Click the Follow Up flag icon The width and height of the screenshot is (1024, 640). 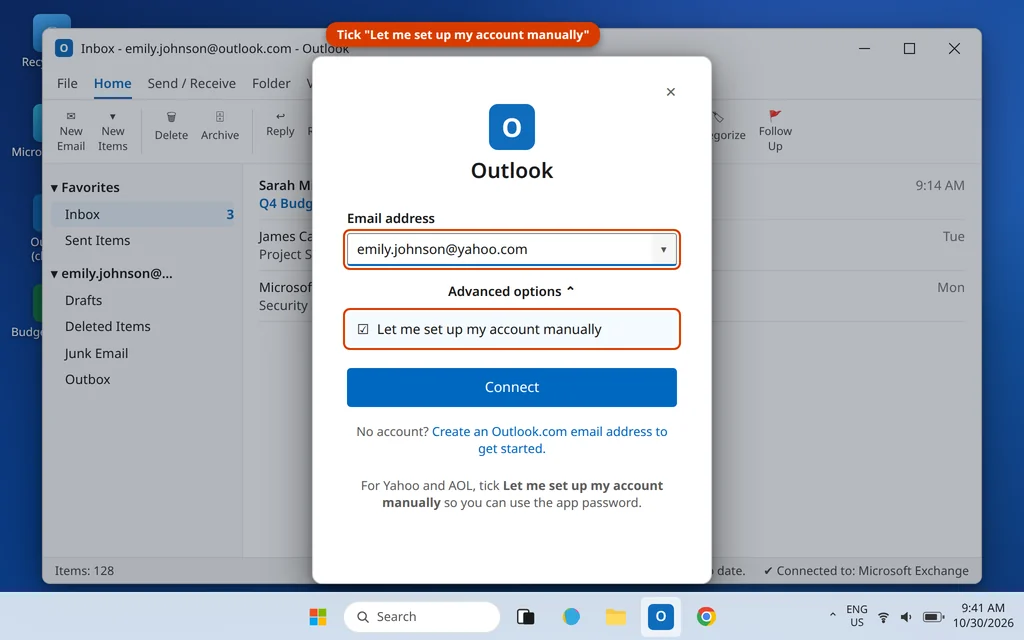775,116
